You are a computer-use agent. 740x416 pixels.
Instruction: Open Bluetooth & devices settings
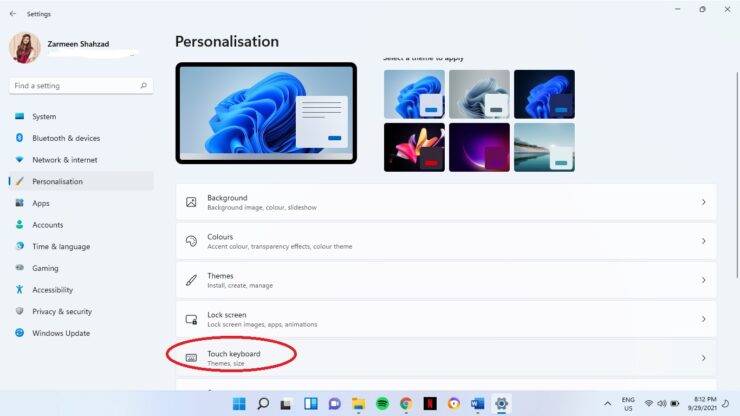point(66,138)
